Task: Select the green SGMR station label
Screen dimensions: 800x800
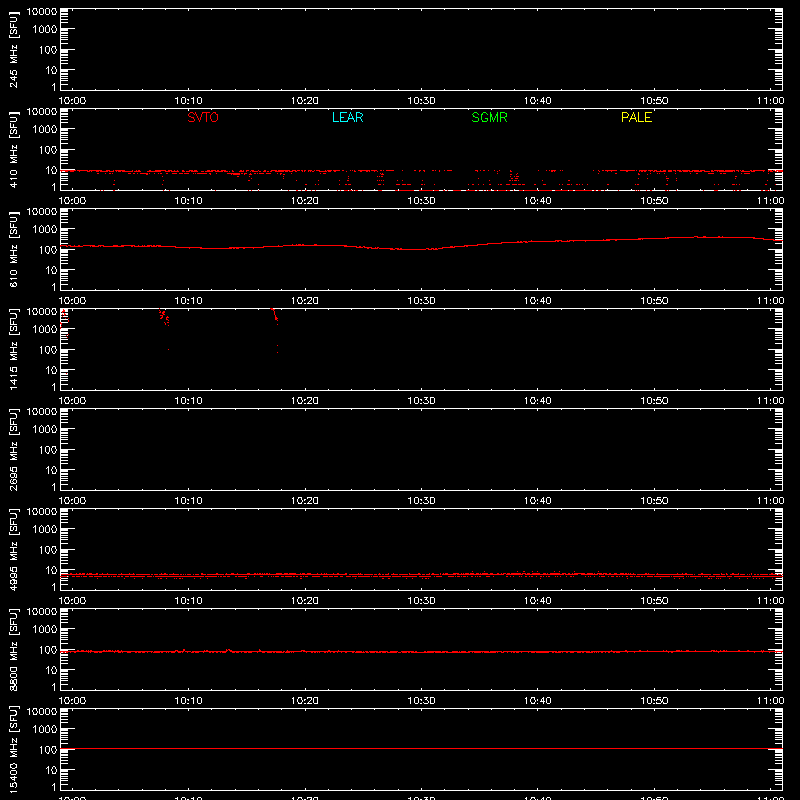Action: click(489, 117)
